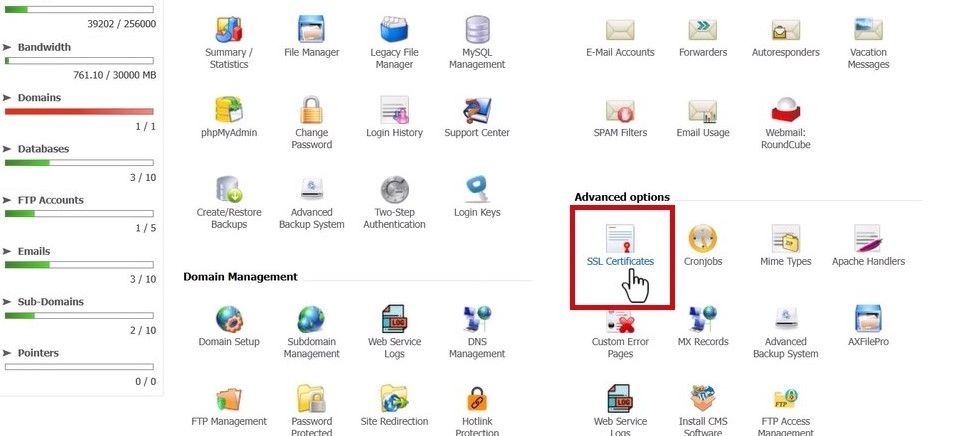Open File Manager
This screenshot has width=953, height=436.
tap(311, 29)
